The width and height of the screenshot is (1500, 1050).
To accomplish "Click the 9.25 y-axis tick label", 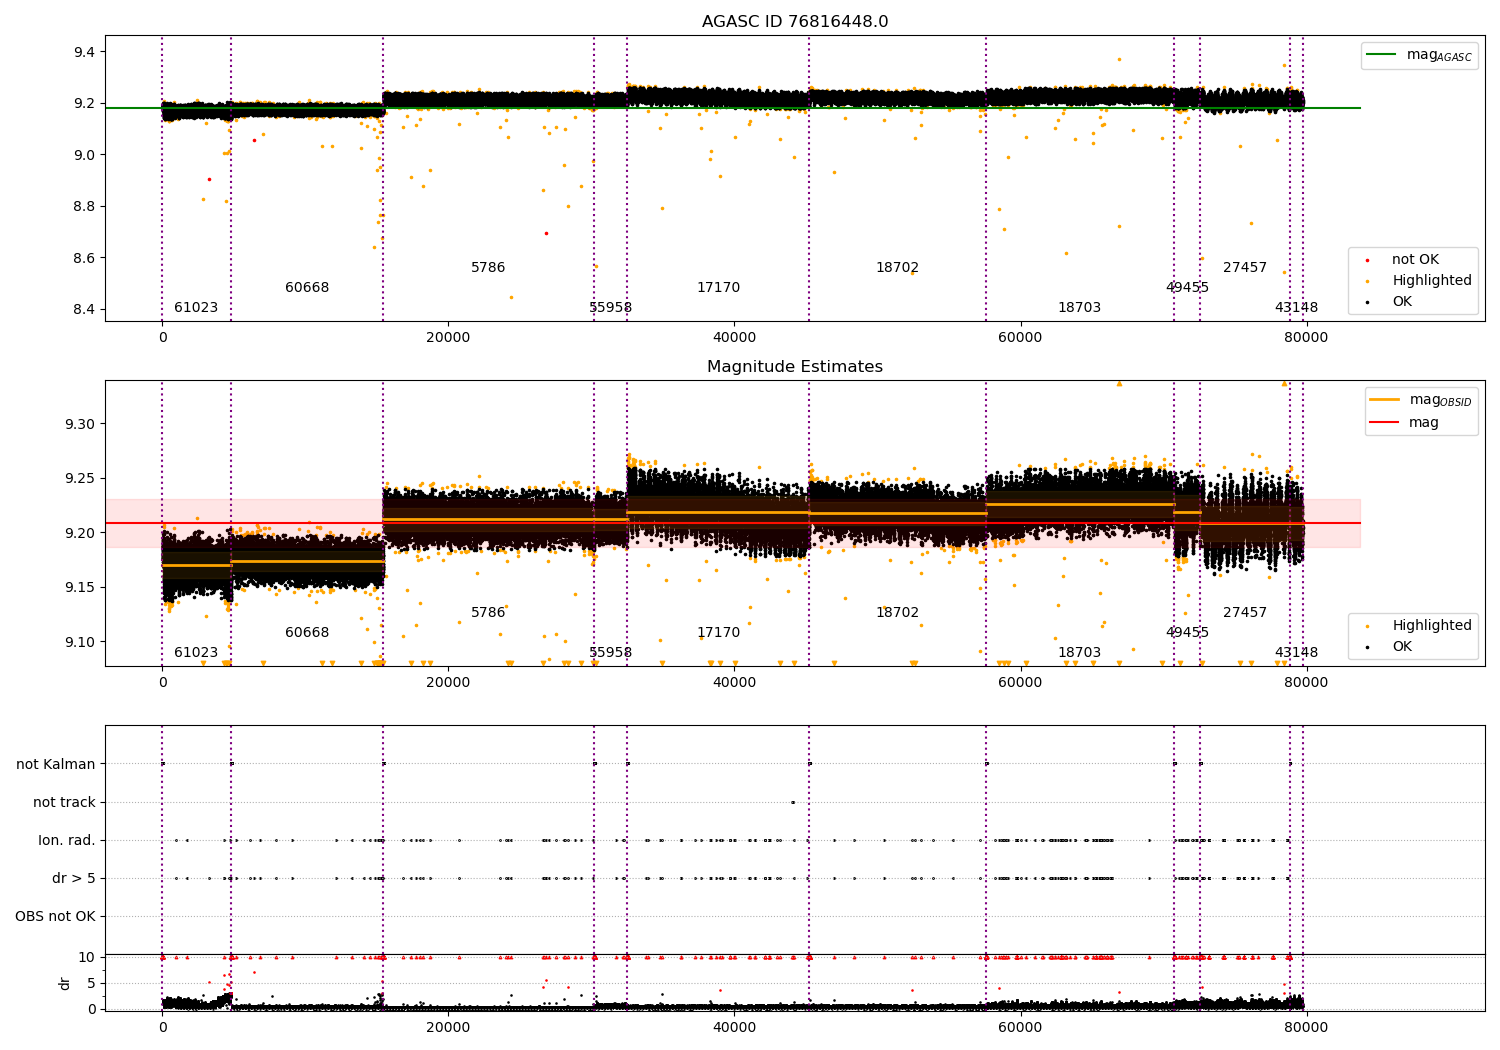I will pyautogui.click(x=80, y=479).
